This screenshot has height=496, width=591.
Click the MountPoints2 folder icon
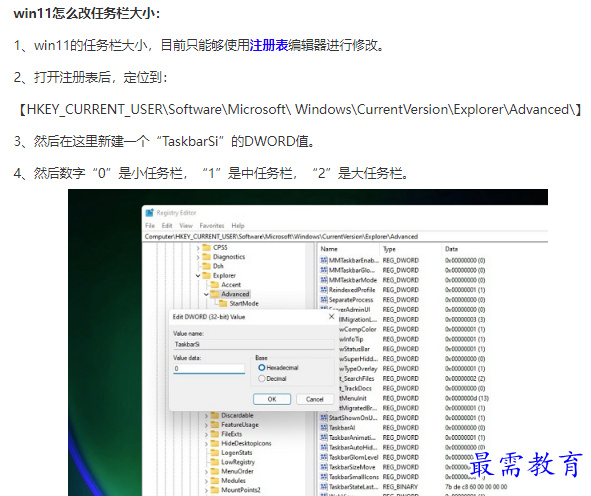pos(215,490)
